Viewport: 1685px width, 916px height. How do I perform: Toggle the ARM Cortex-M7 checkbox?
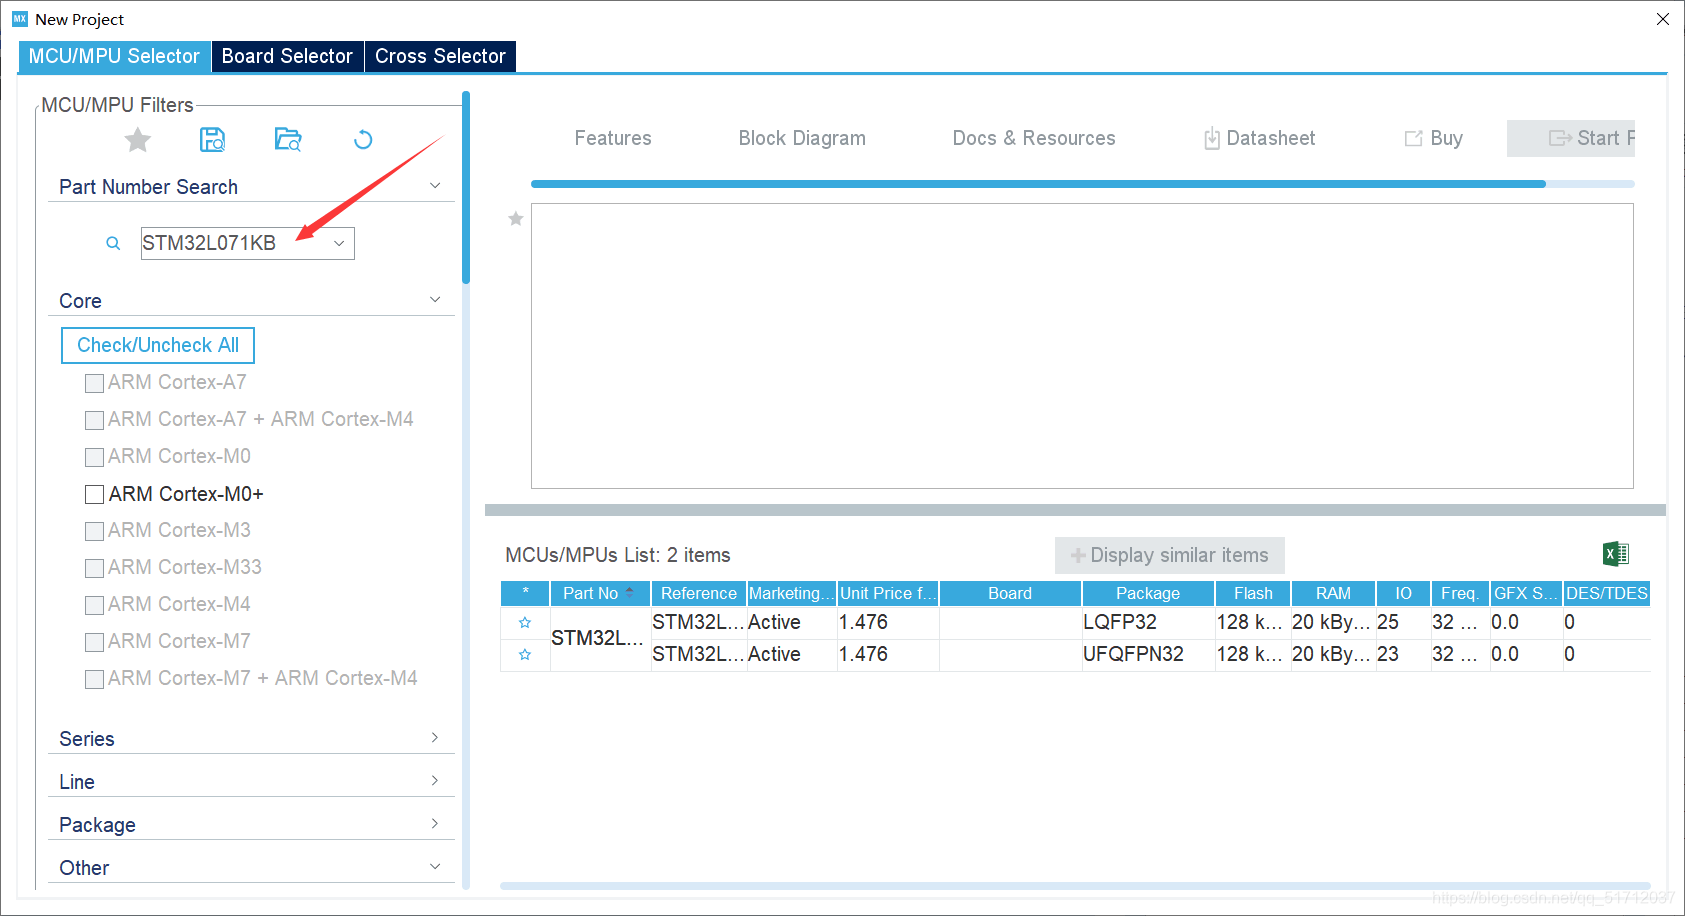click(x=95, y=642)
